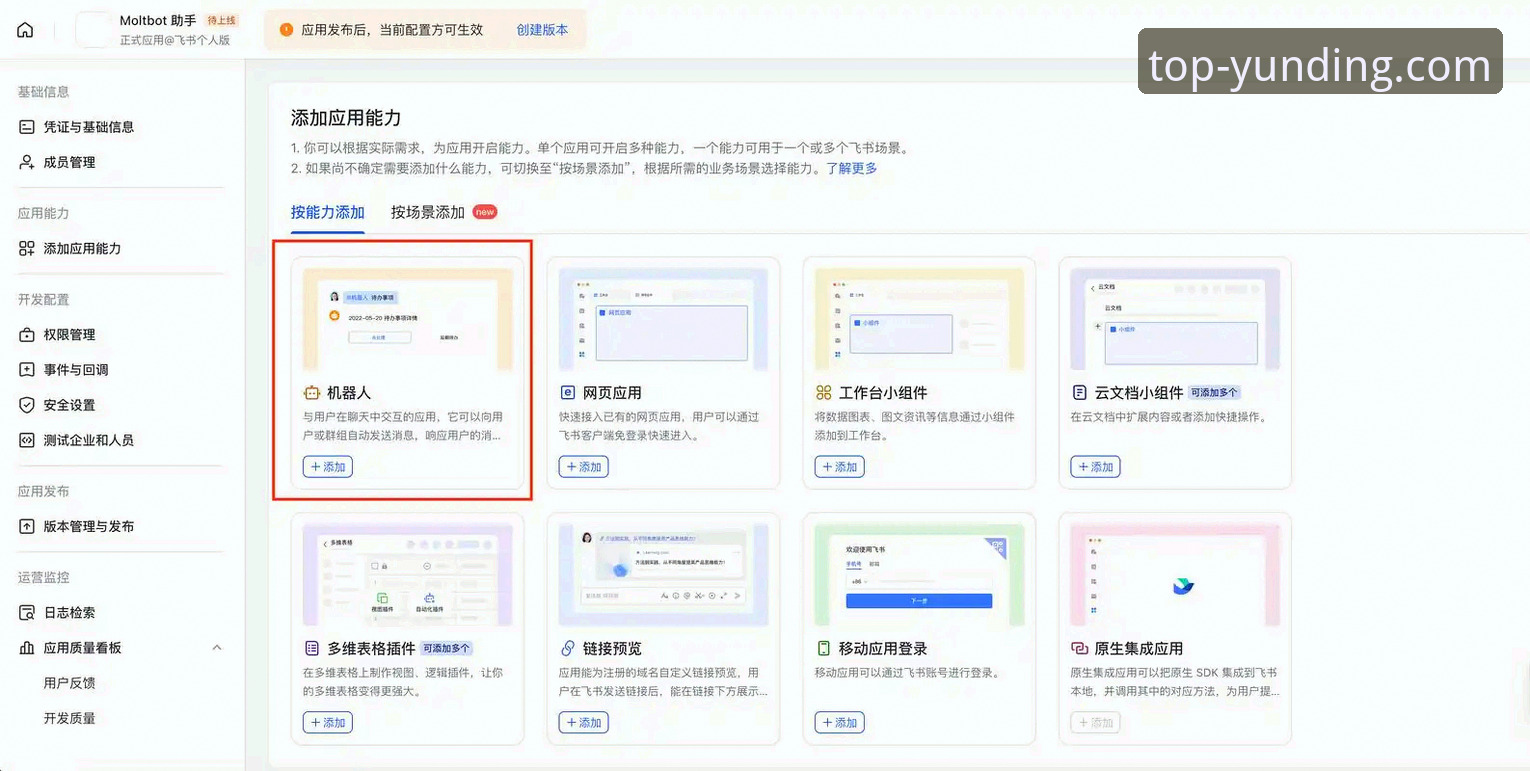Click the 可添加多个 tag on 多维表格插件
Image resolution: width=1530 pixels, height=771 pixels.
tap(446, 649)
